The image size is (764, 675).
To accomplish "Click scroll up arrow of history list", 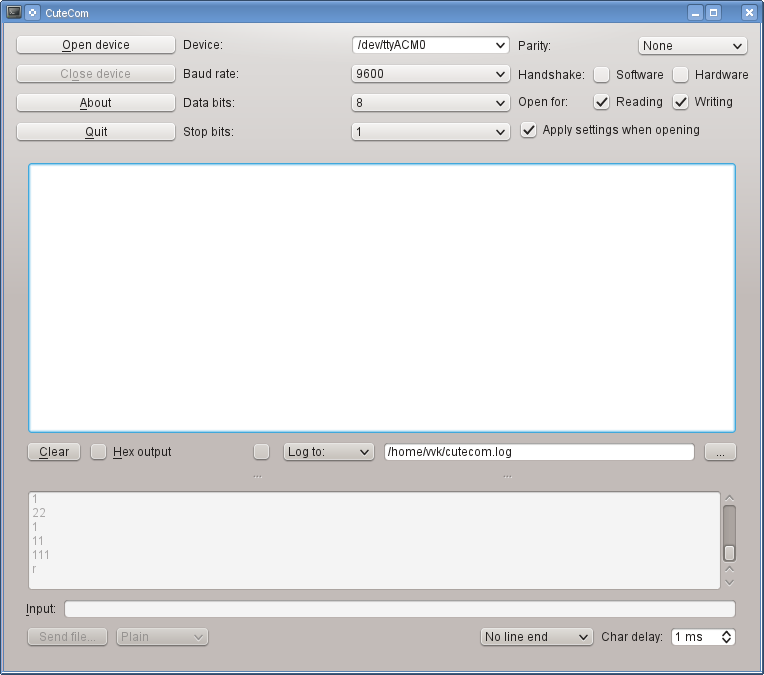I will coord(729,498).
